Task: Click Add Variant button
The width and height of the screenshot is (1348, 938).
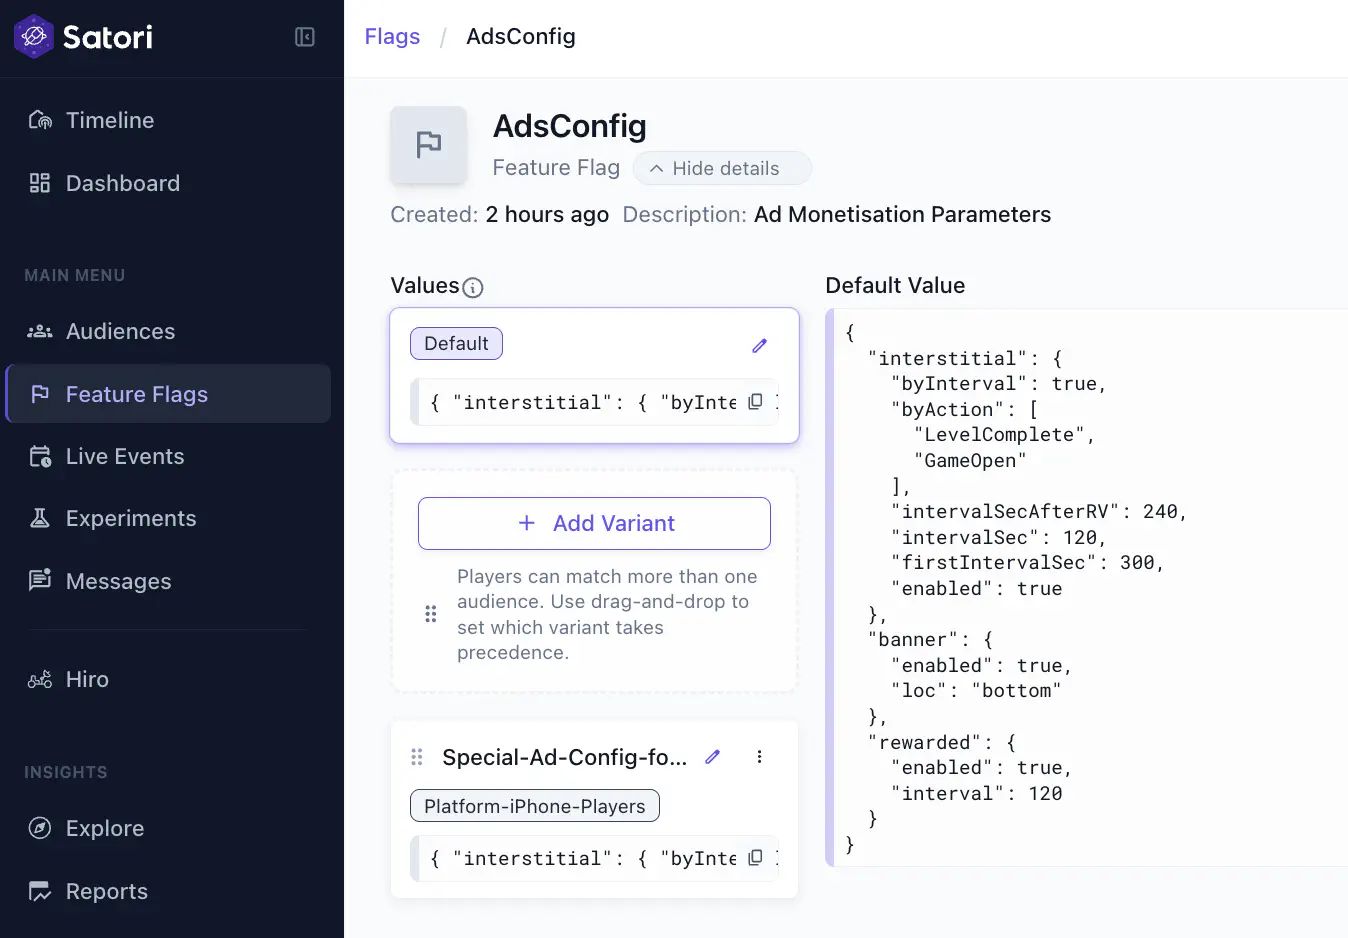Action: pyautogui.click(x=594, y=523)
